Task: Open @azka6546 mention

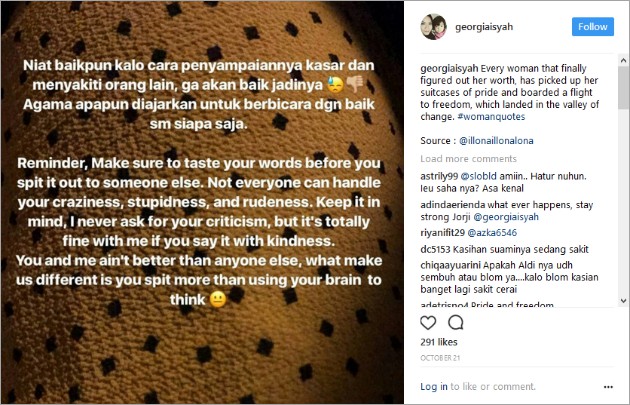Action: point(492,233)
